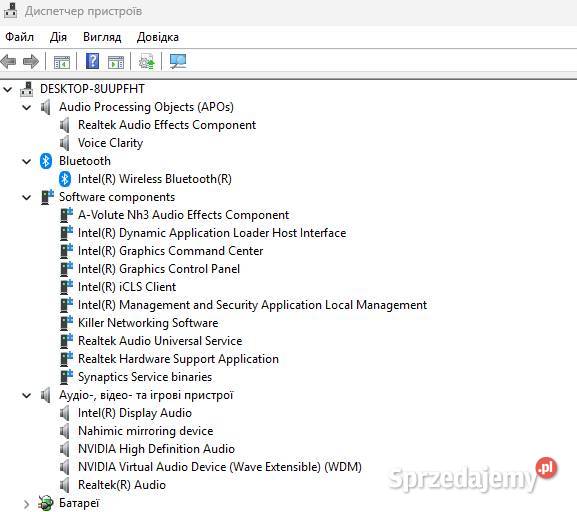This screenshot has height=512, width=577.
Task: Open the Довідка menu
Action: (158, 37)
